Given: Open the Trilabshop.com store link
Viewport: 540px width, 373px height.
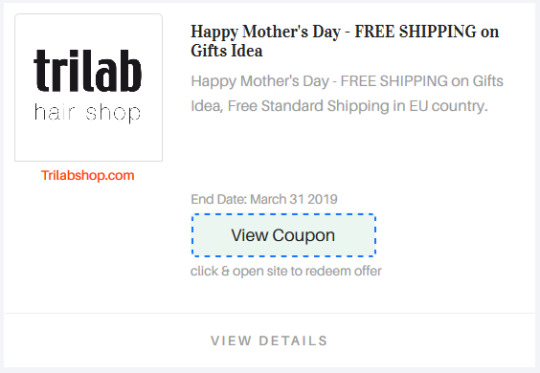Looking at the screenshot, I should tap(87, 175).
